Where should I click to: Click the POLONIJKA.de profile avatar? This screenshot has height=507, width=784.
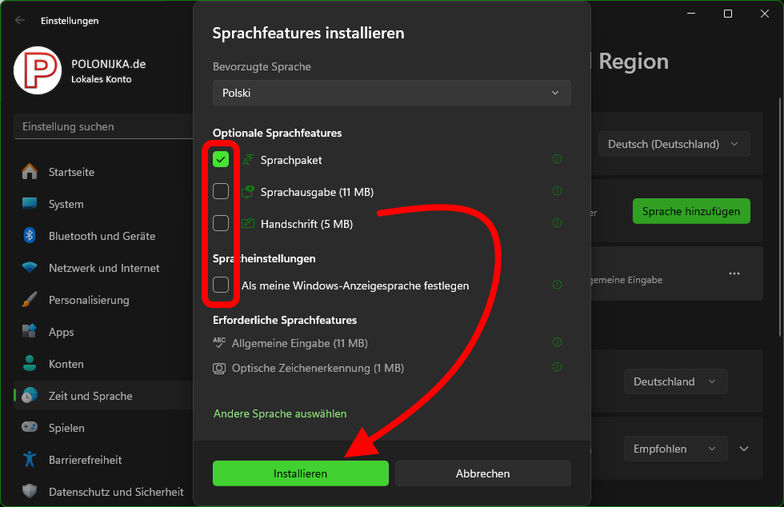38,71
